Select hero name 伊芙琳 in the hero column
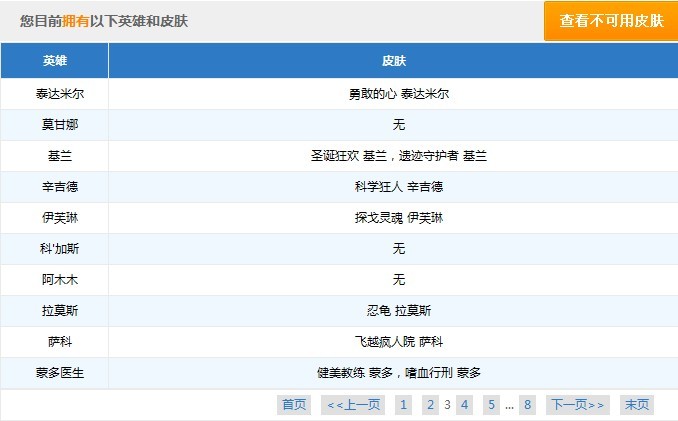 coord(60,218)
